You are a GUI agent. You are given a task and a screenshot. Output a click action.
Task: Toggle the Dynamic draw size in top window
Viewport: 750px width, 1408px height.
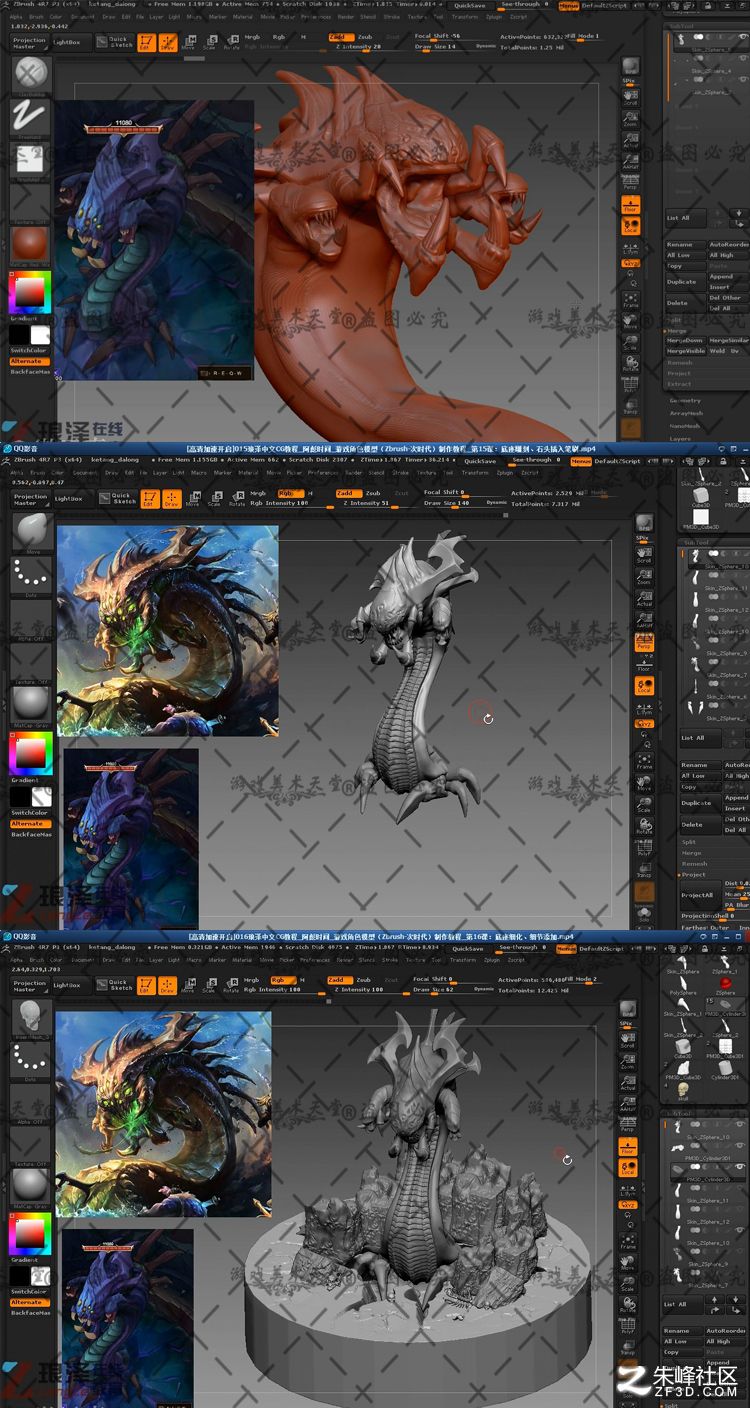point(485,46)
